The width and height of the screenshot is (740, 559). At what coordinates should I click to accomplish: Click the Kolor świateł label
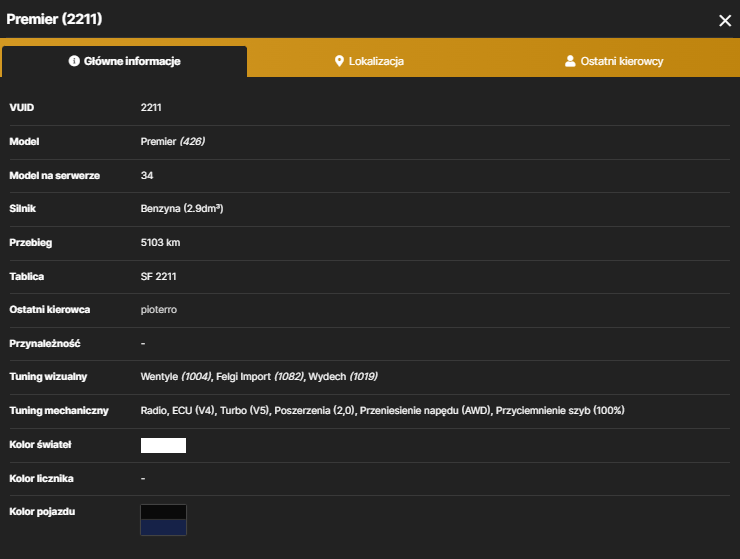(x=40, y=445)
